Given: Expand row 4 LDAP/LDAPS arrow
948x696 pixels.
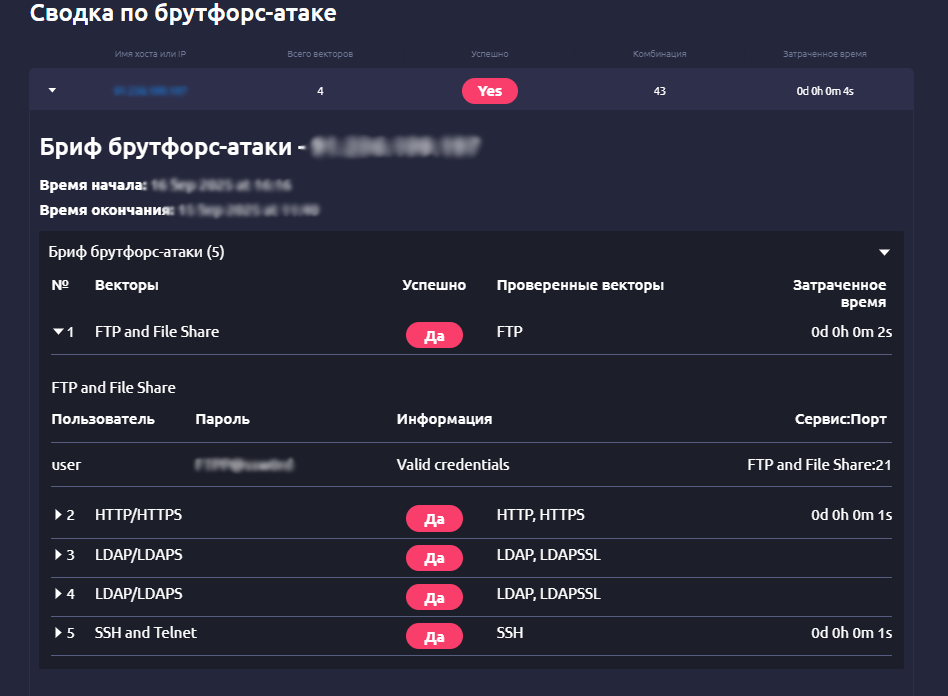Looking at the screenshot, I should coord(59,594).
